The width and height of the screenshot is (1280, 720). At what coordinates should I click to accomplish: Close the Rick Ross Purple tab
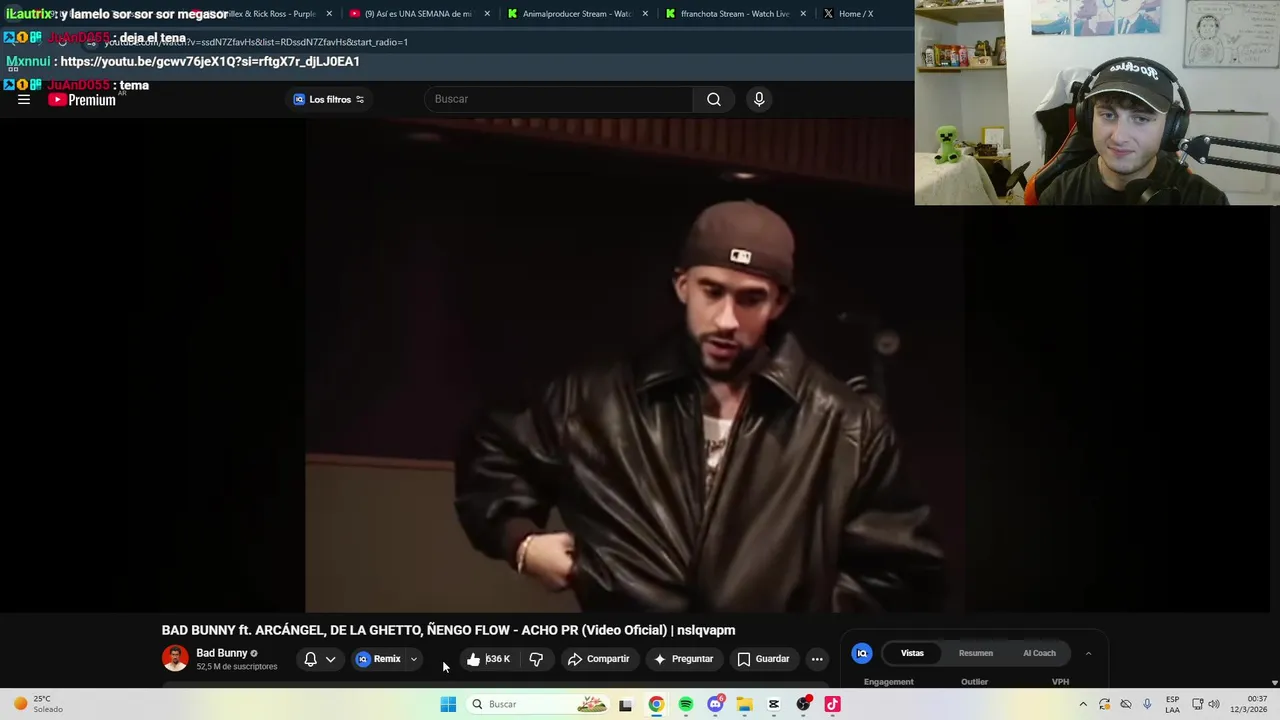coord(329,14)
